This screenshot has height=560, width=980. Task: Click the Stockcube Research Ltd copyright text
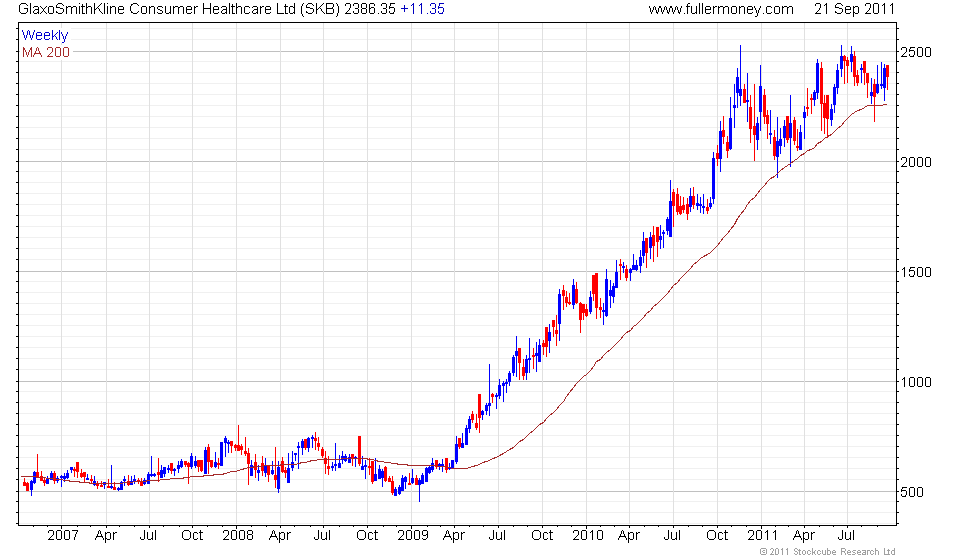tap(828, 552)
